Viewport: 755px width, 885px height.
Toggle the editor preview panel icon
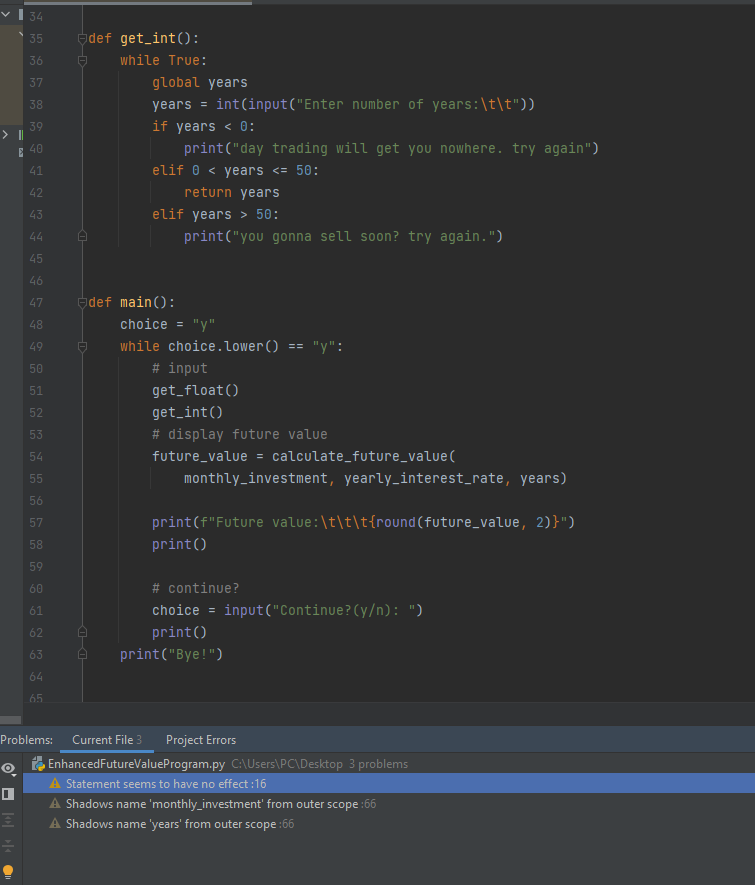[8, 794]
